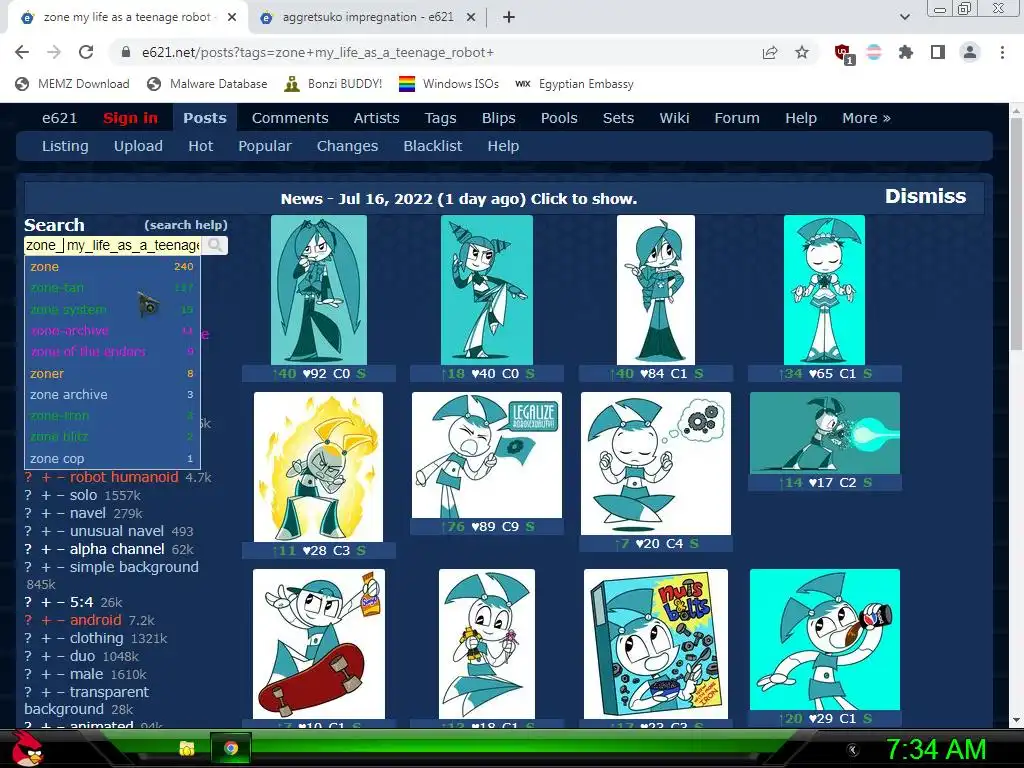The height and width of the screenshot is (768, 1024).
Task: Click the Posts navigation tab
Action: click(x=204, y=118)
